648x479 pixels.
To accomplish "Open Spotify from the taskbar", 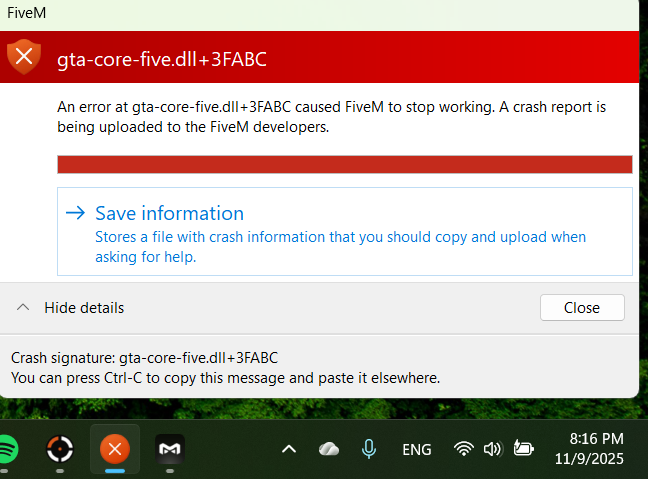I will pyautogui.click(x=8, y=449).
